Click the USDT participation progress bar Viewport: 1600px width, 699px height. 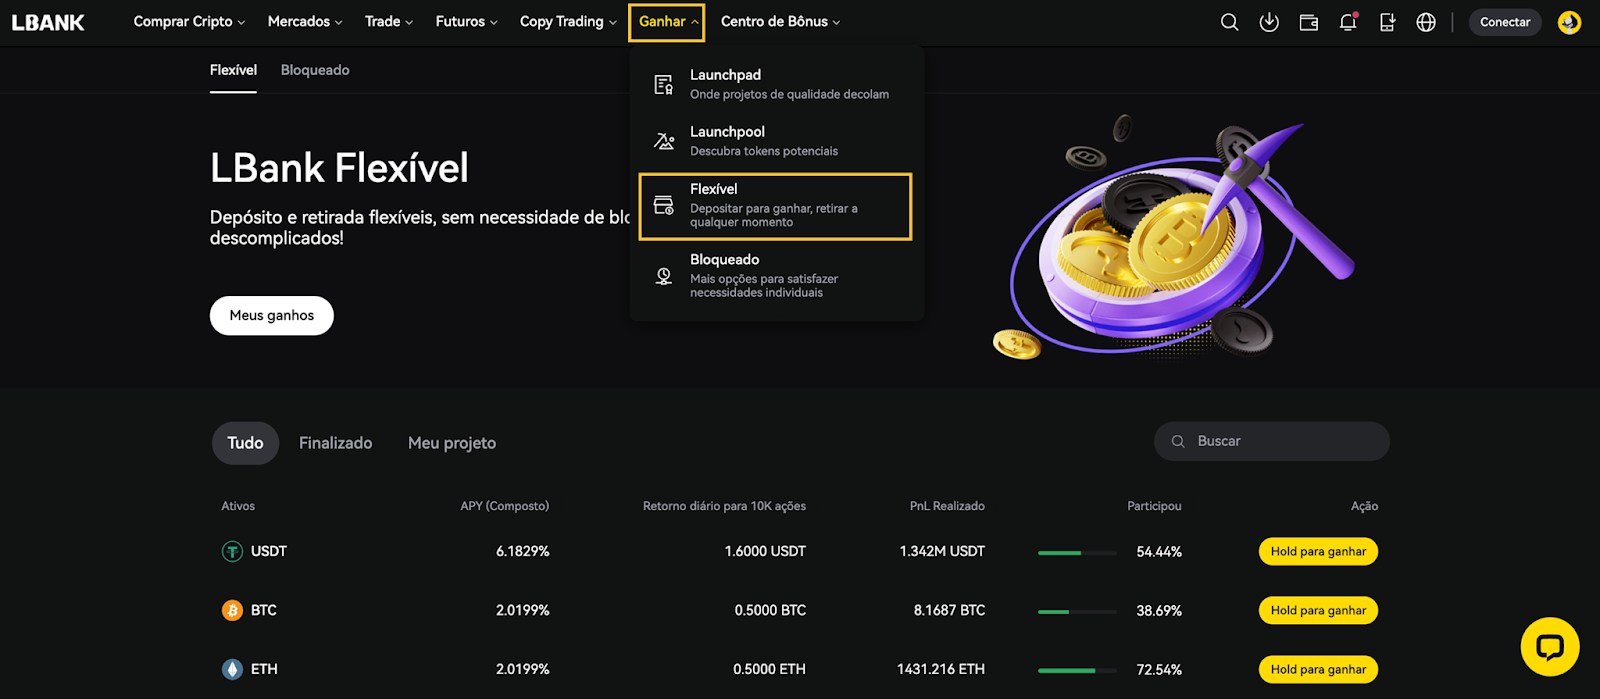click(1077, 552)
